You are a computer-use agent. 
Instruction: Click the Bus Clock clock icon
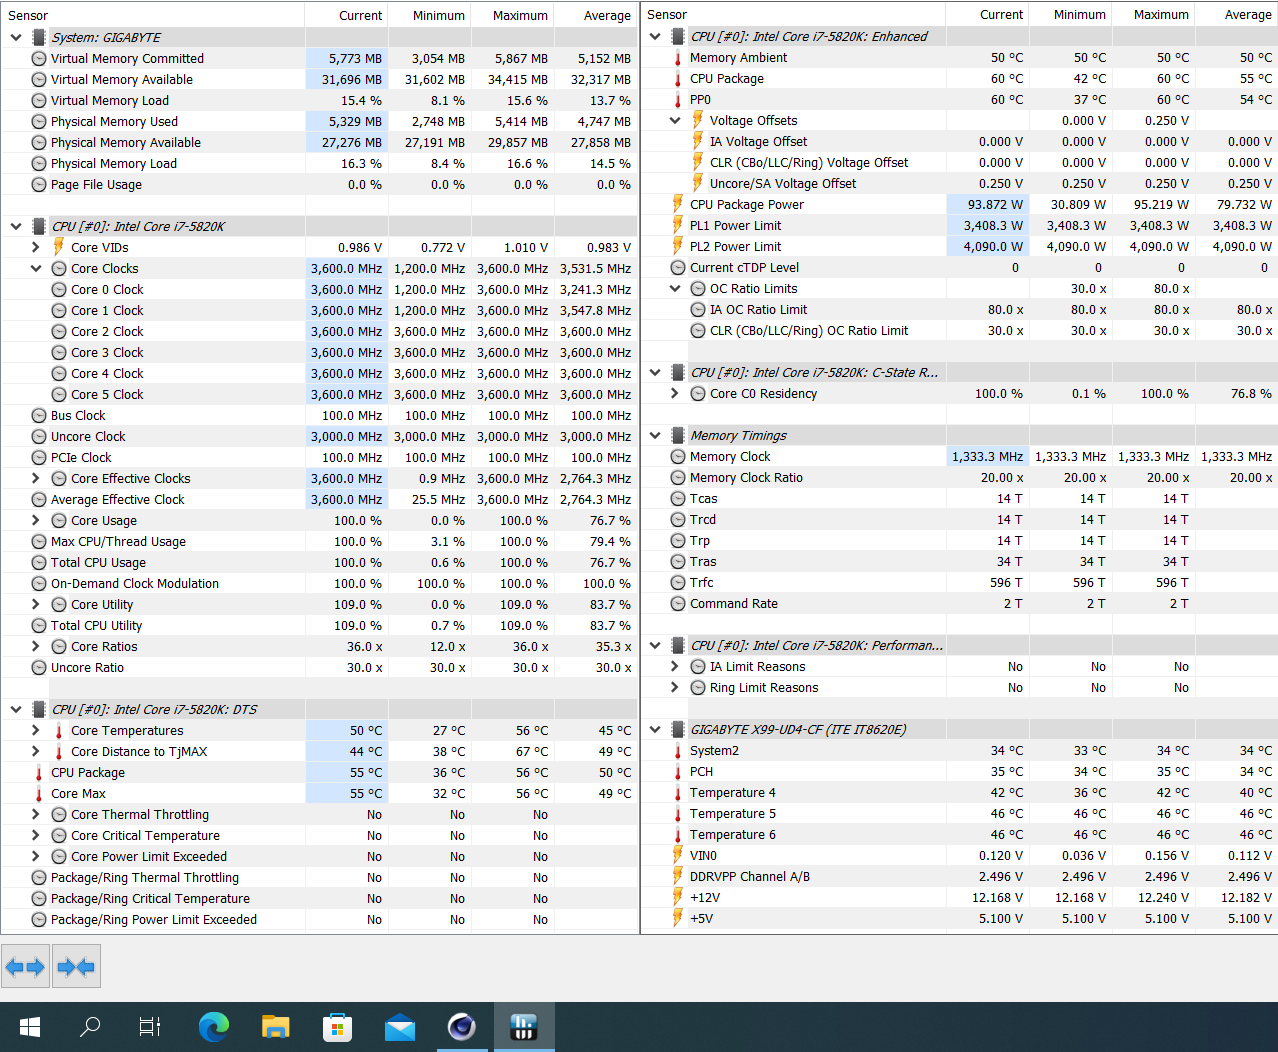[39, 415]
